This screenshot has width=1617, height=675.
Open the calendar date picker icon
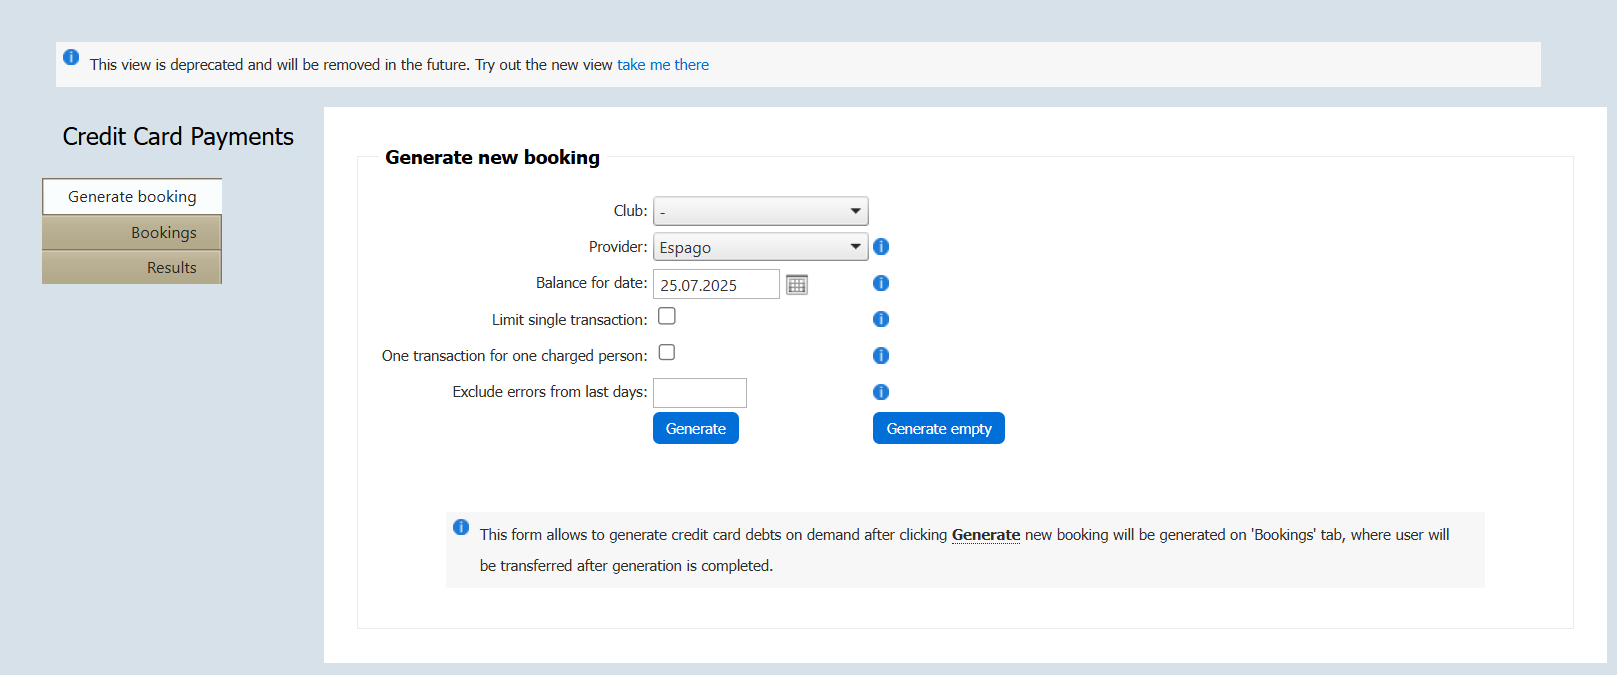click(797, 285)
